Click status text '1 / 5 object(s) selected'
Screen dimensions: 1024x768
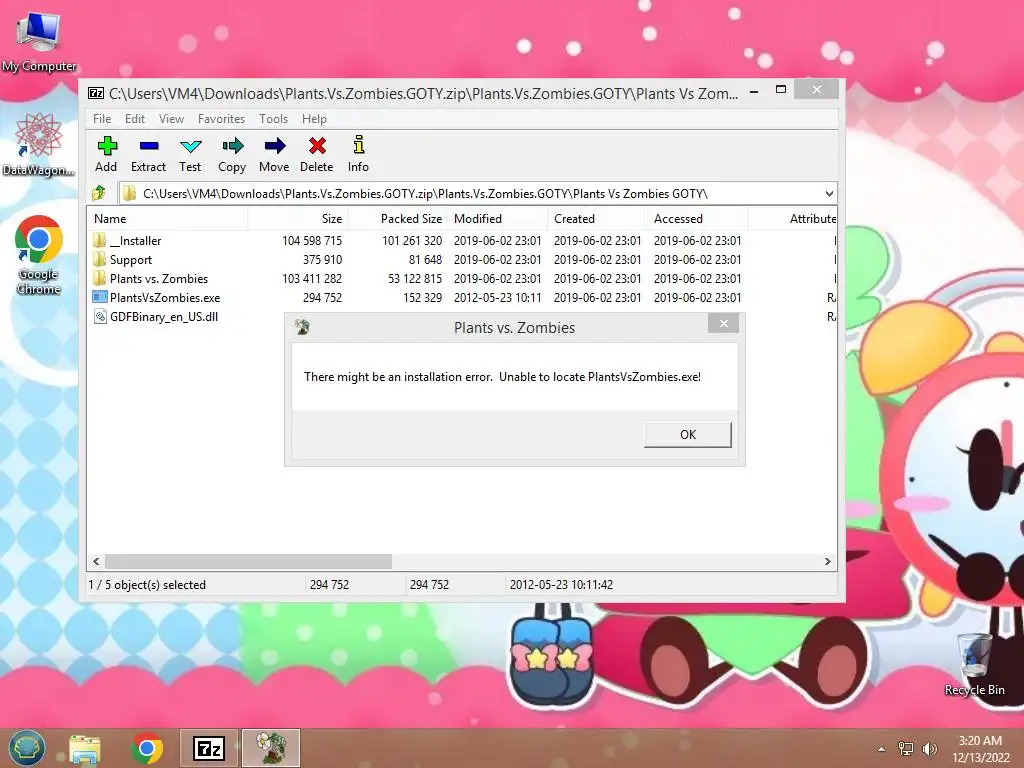tap(147, 585)
